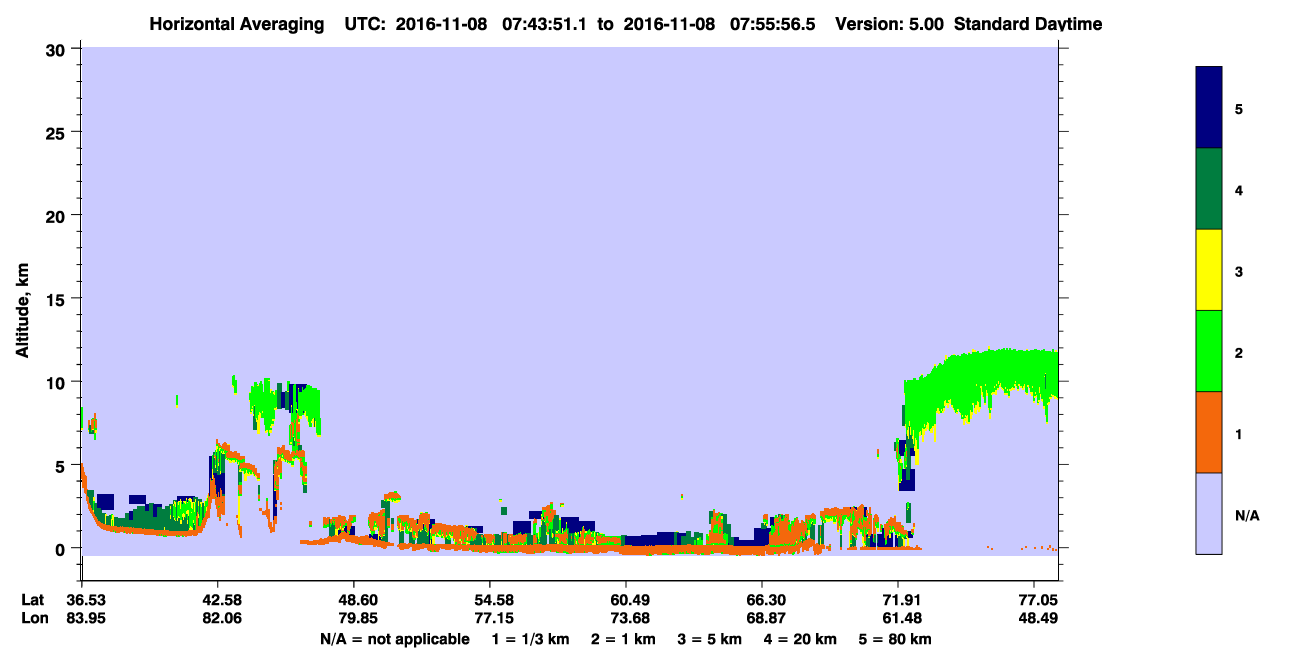The height and width of the screenshot is (667, 1300).
Task: Click the bright green level 2 colorbar swatch
Action: pos(1209,351)
